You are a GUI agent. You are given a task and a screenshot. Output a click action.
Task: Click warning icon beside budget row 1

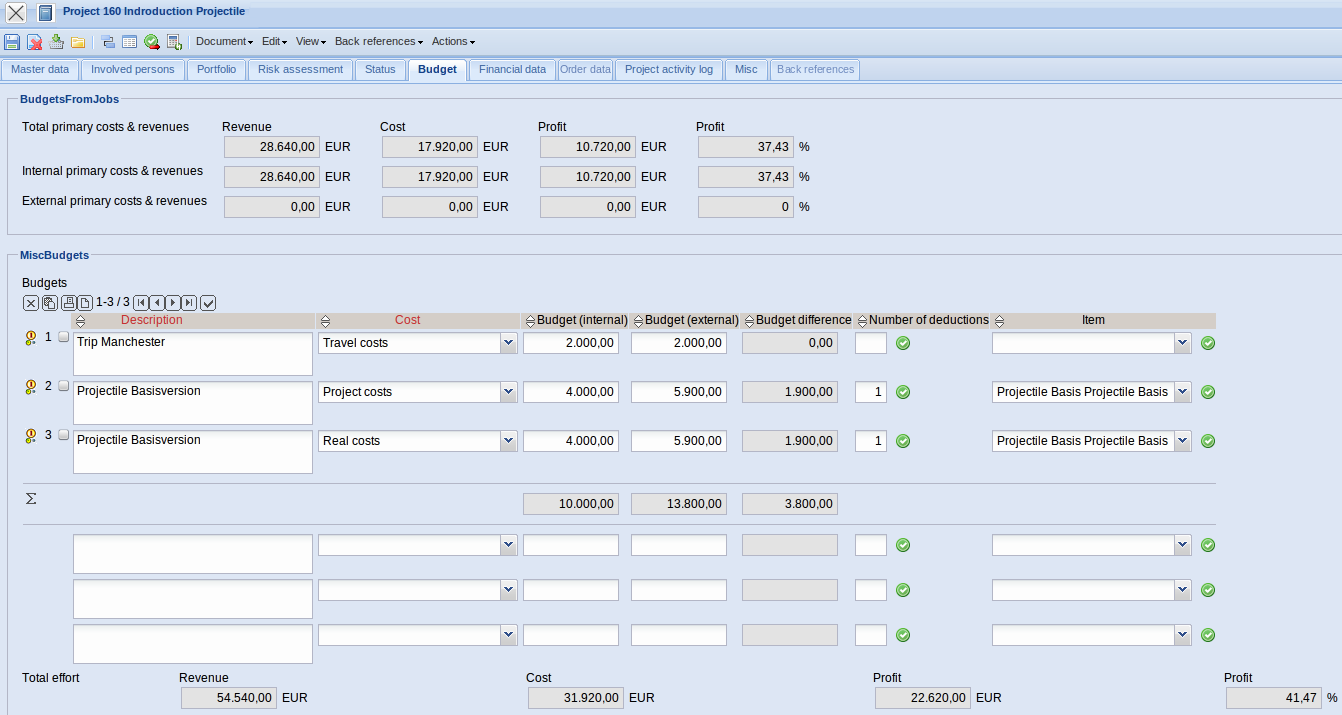(x=30, y=338)
